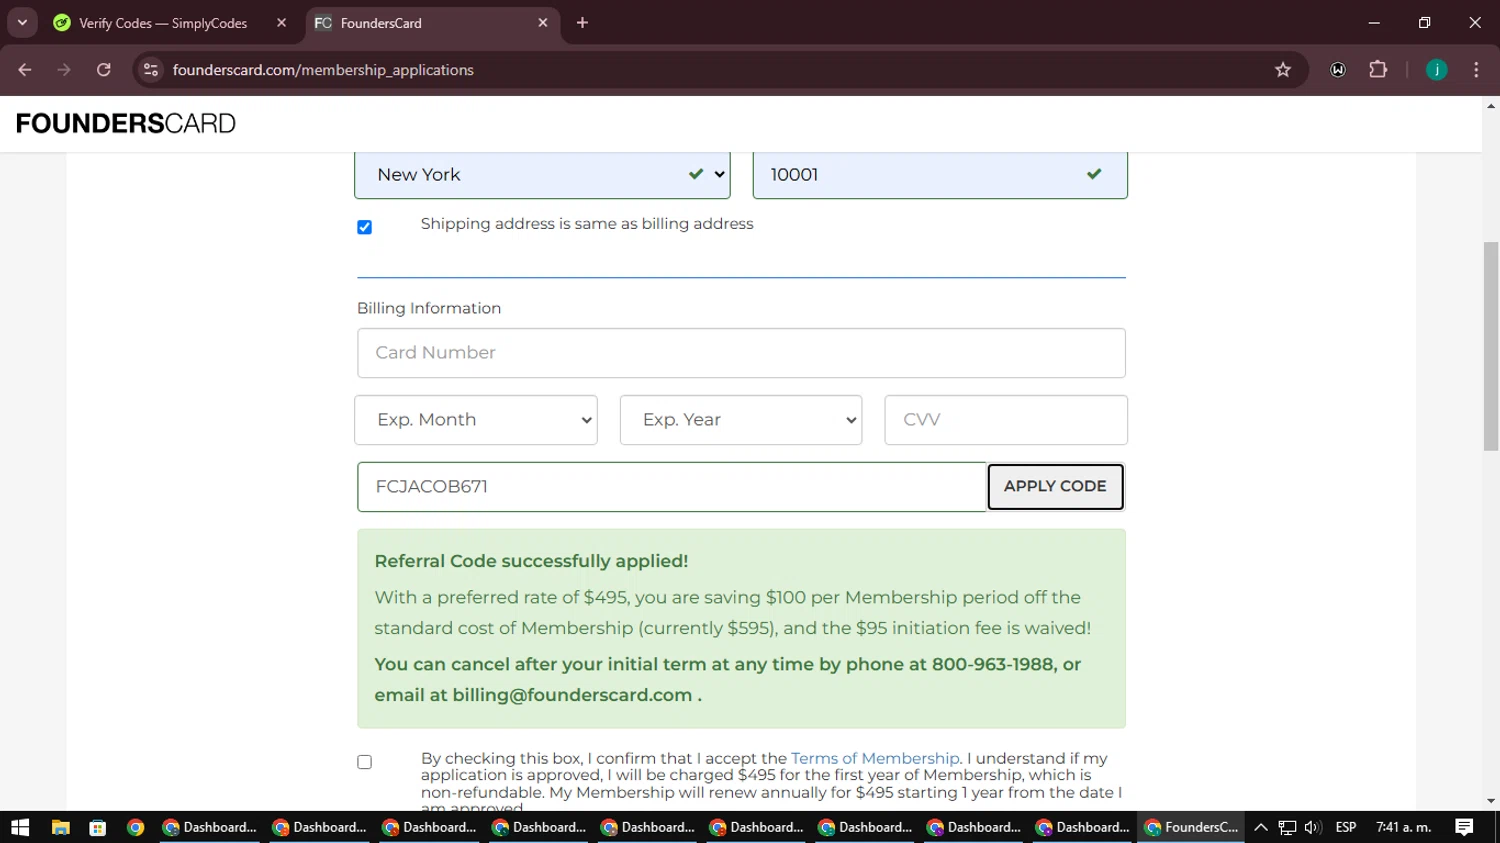Screen dimensions: 1500x843
Task: Open the Exp. Year dropdown
Action: pos(741,420)
